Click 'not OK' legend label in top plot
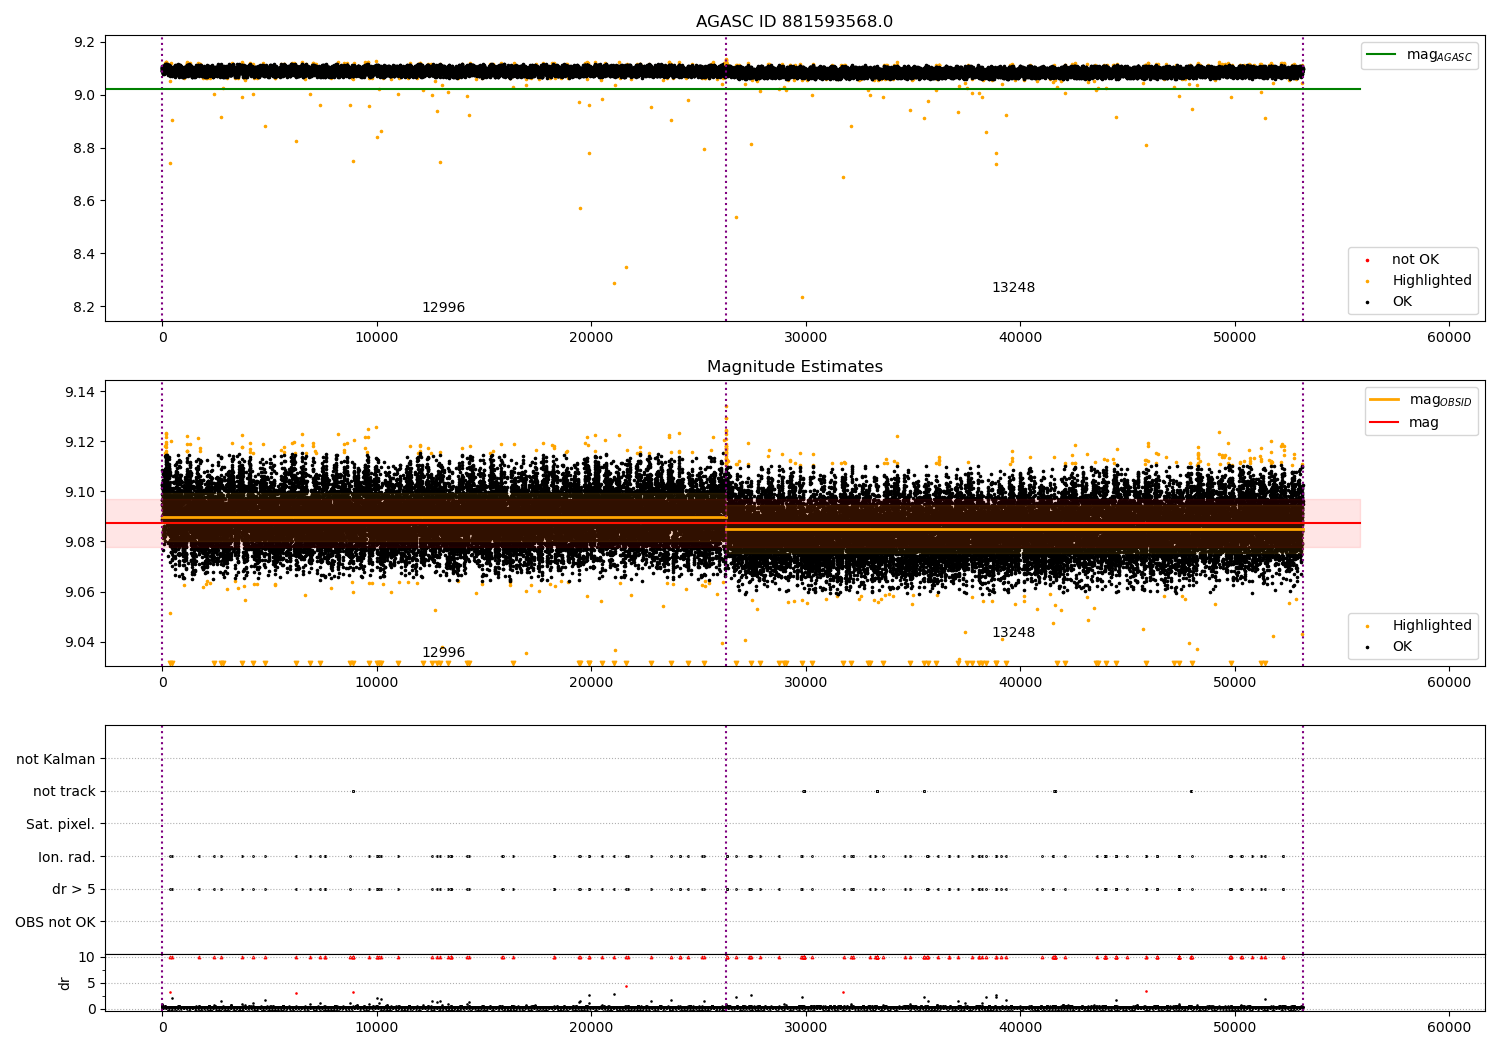This screenshot has width=1500, height=1050. point(1415,260)
